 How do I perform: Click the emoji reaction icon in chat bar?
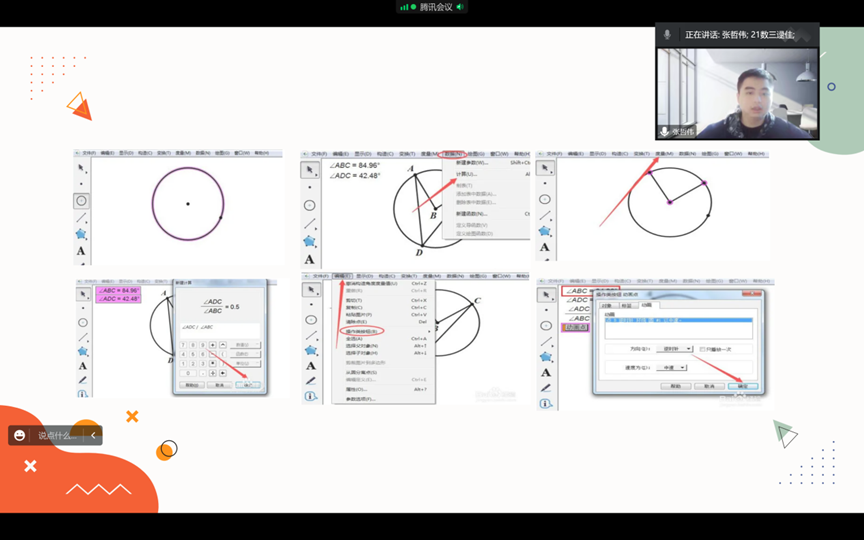pyautogui.click(x=20, y=435)
